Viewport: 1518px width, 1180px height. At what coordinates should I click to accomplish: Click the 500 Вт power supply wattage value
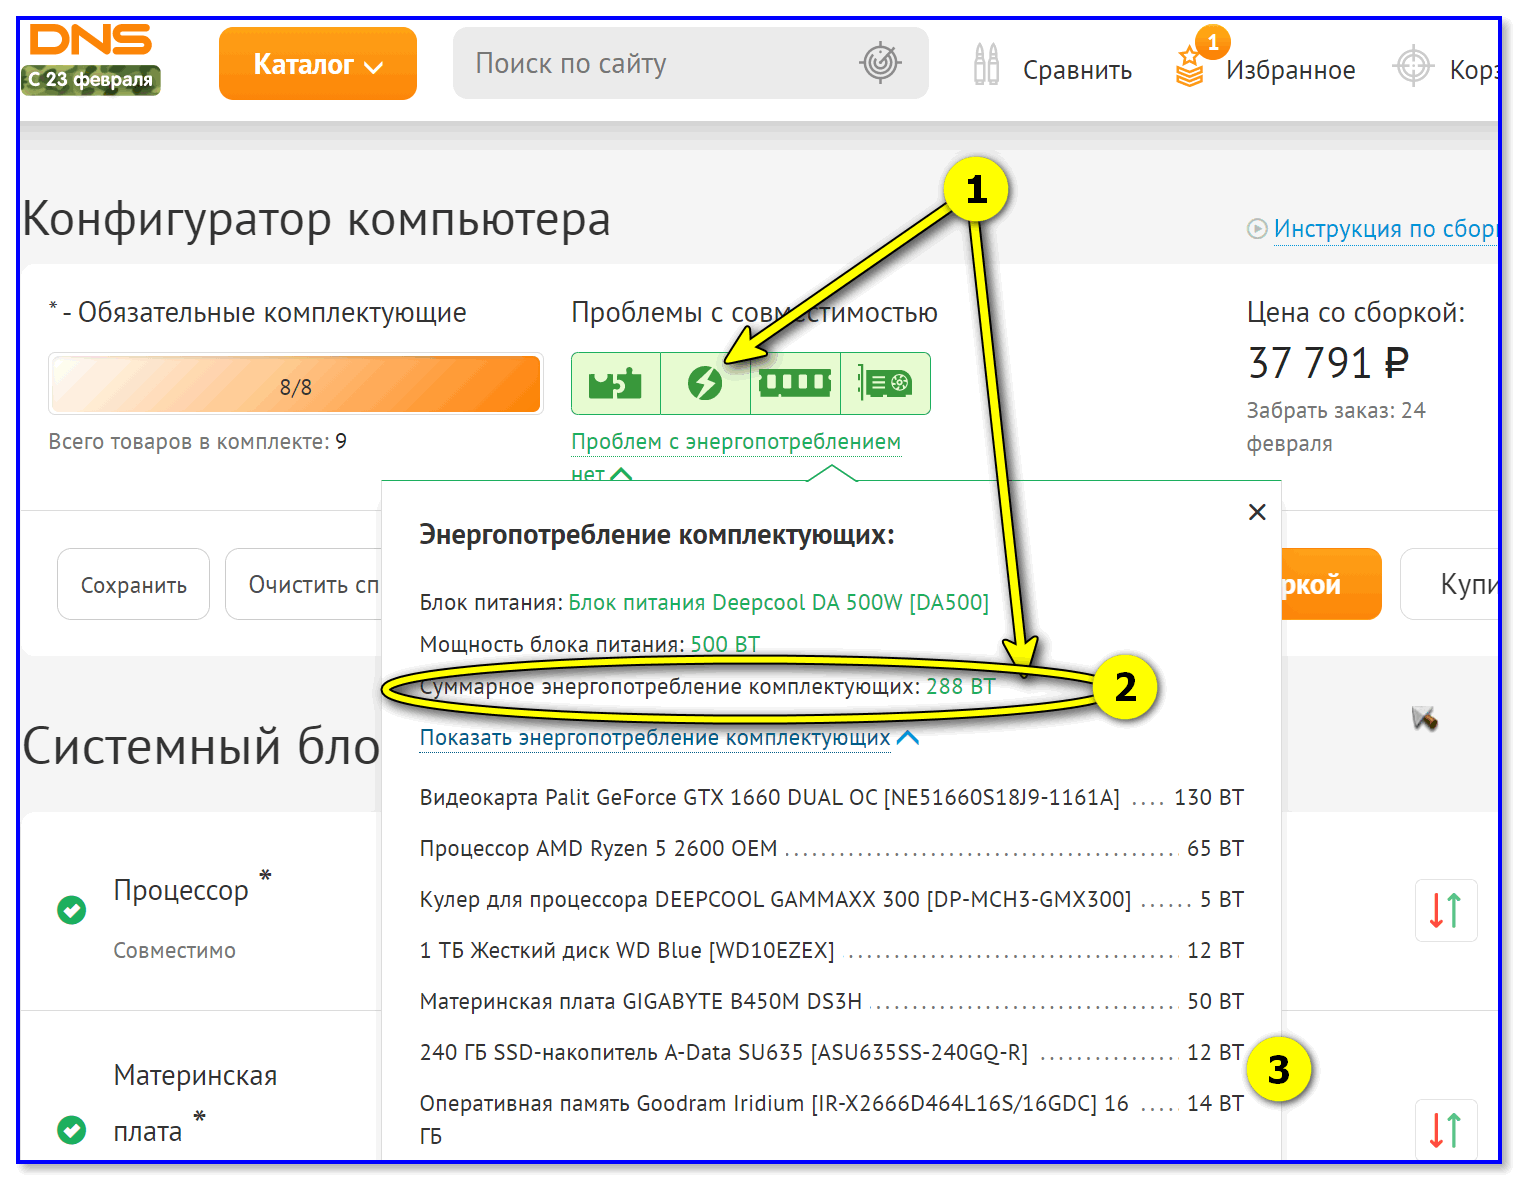[x=725, y=644]
